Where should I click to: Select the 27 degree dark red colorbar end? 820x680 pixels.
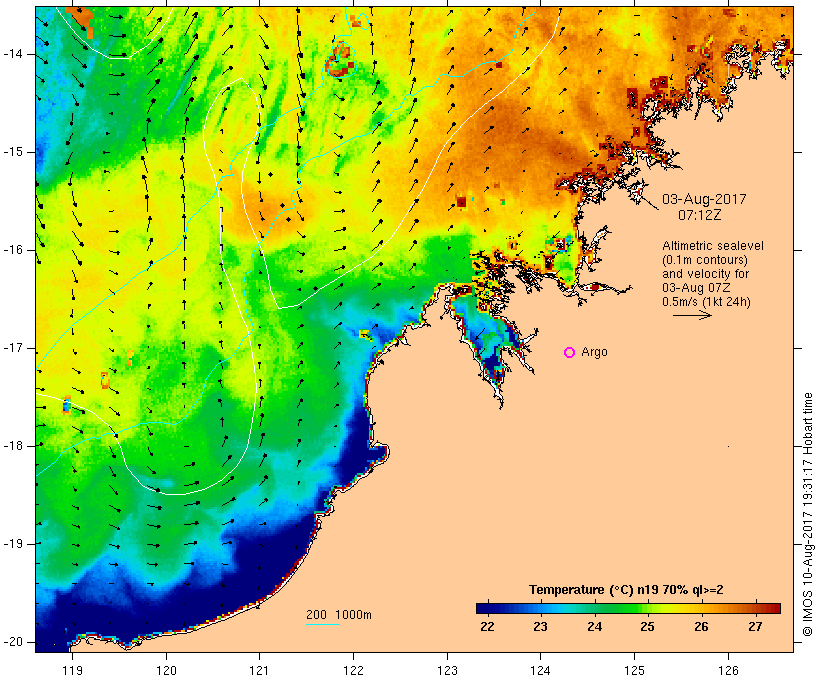click(773, 608)
